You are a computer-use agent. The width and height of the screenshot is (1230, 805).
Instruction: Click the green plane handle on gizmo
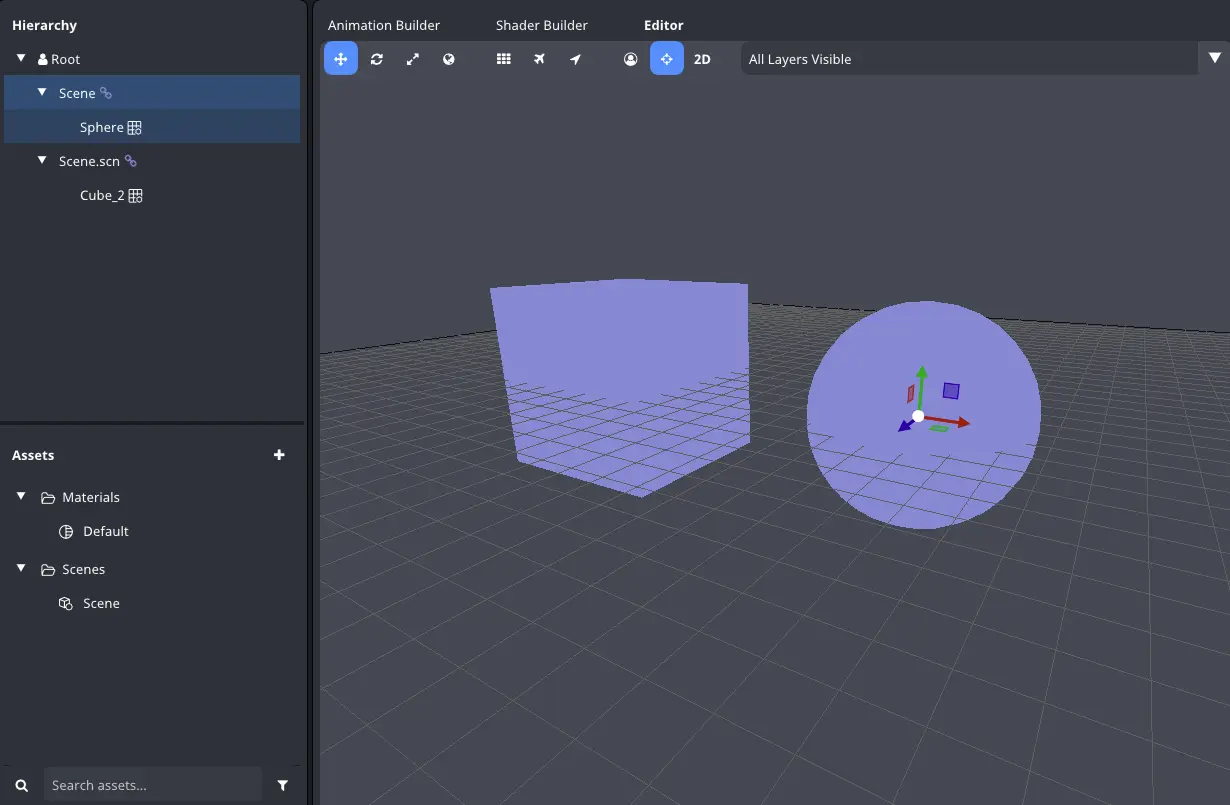pos(939,429)
